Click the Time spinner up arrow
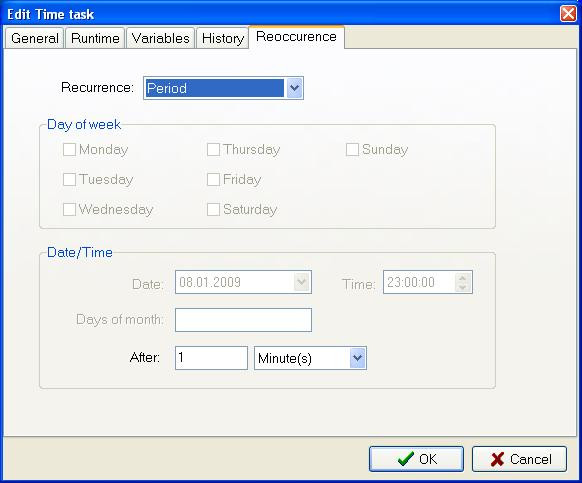The image size is (582, 483). click(x=462, y=278)
